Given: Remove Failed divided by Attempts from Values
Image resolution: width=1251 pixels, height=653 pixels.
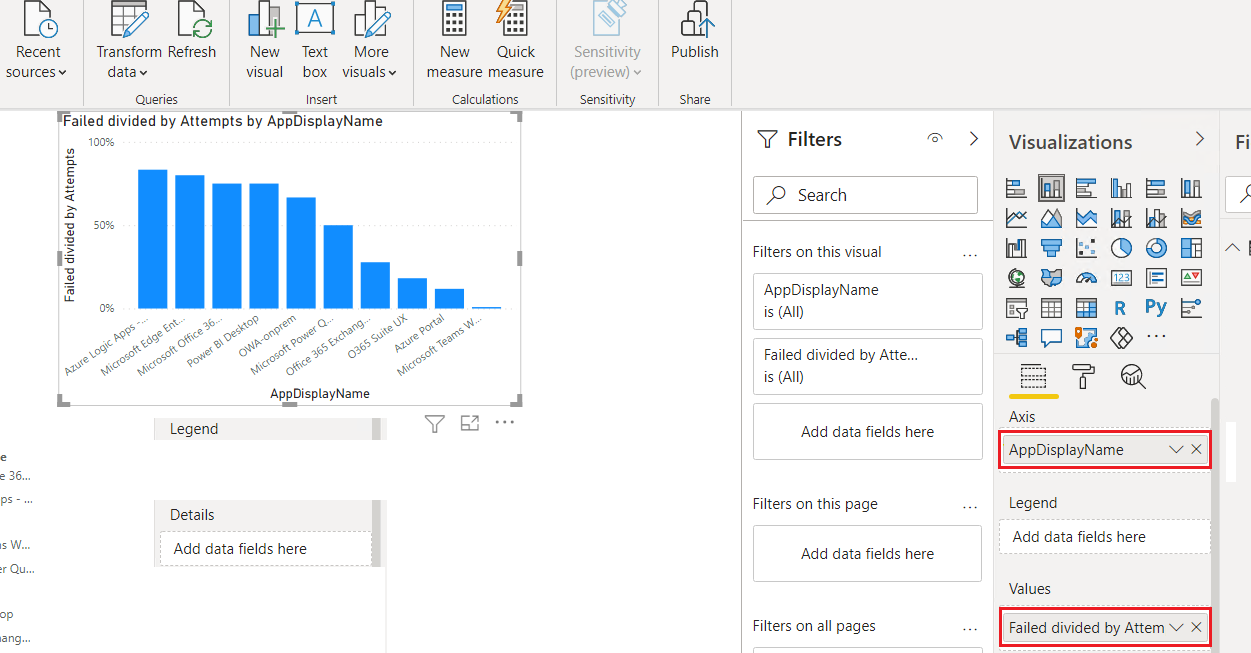Looking at the screenshot, I should 1196,627.
